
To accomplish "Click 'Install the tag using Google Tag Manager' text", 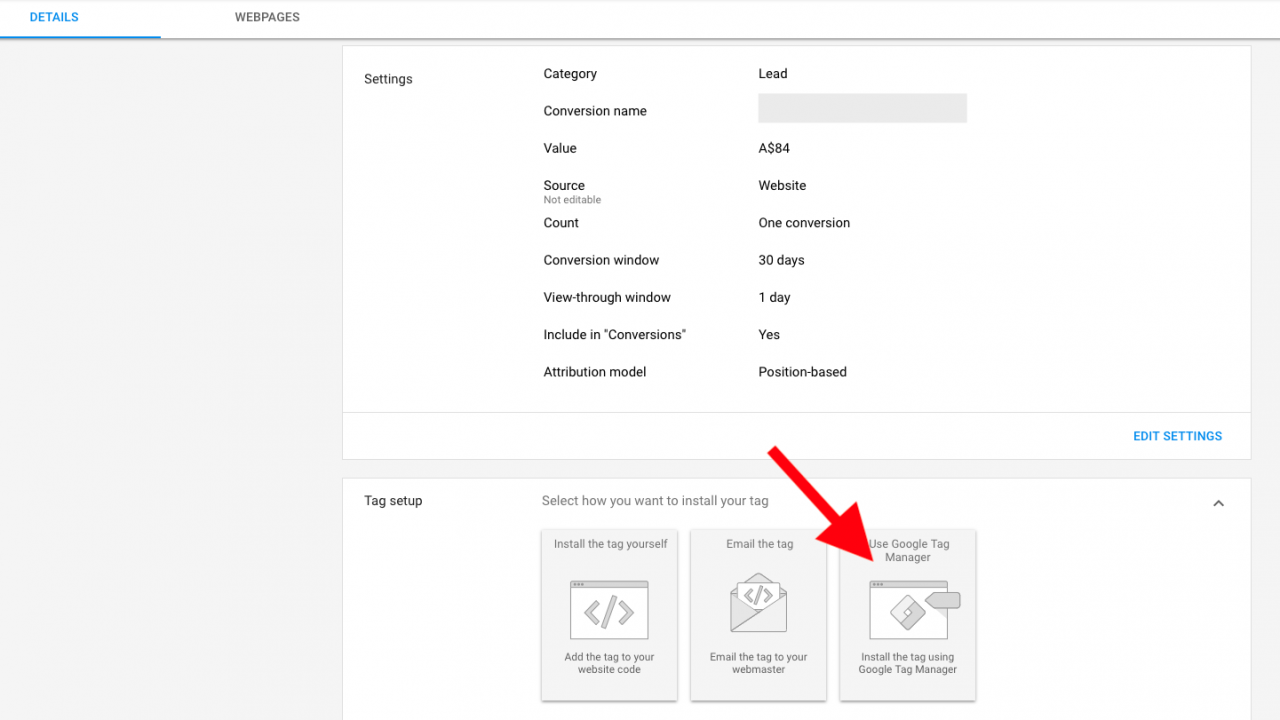I will [908, 663].
